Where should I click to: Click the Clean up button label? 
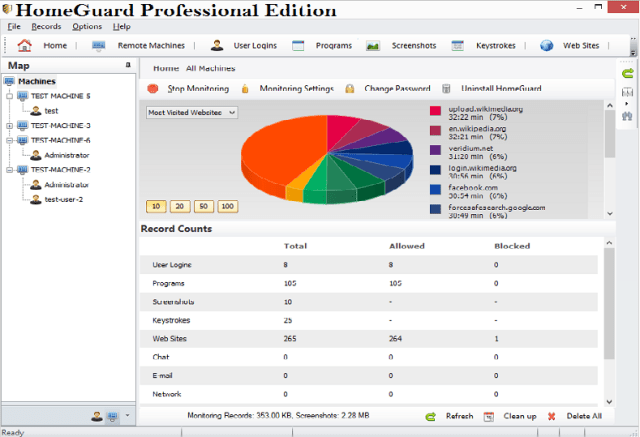[x=520, y=416]
